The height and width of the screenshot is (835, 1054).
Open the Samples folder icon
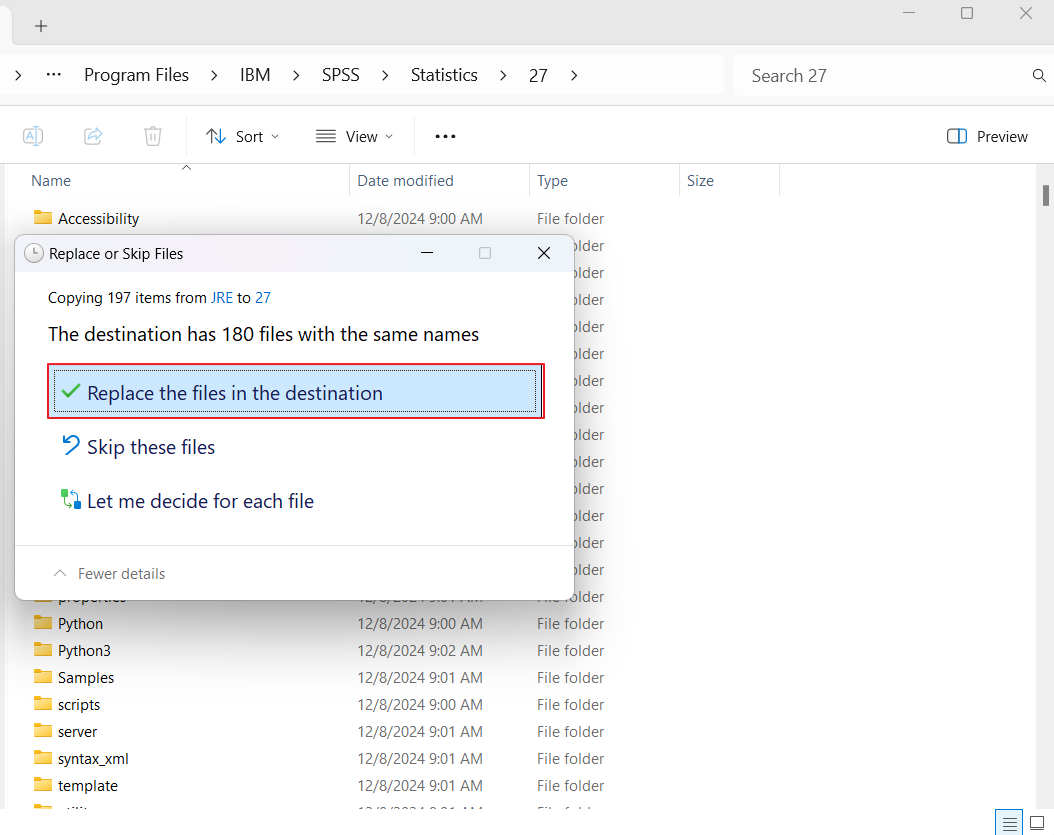click(43, 677)
